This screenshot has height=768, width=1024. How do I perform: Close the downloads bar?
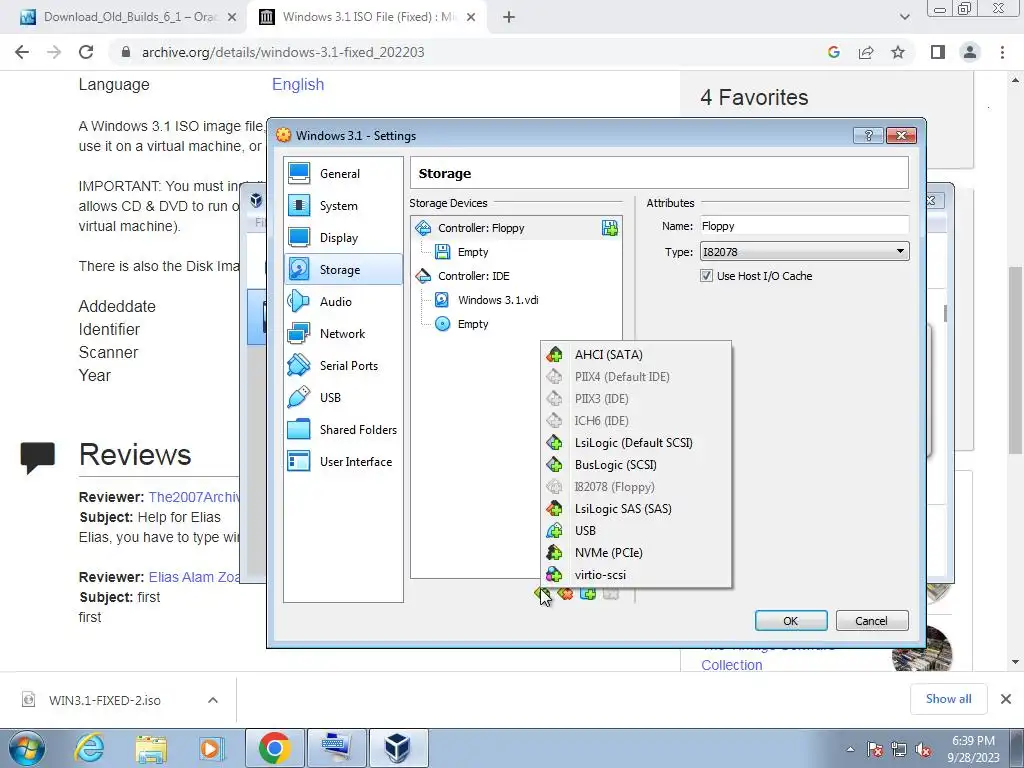click(x=1006, y=699)
